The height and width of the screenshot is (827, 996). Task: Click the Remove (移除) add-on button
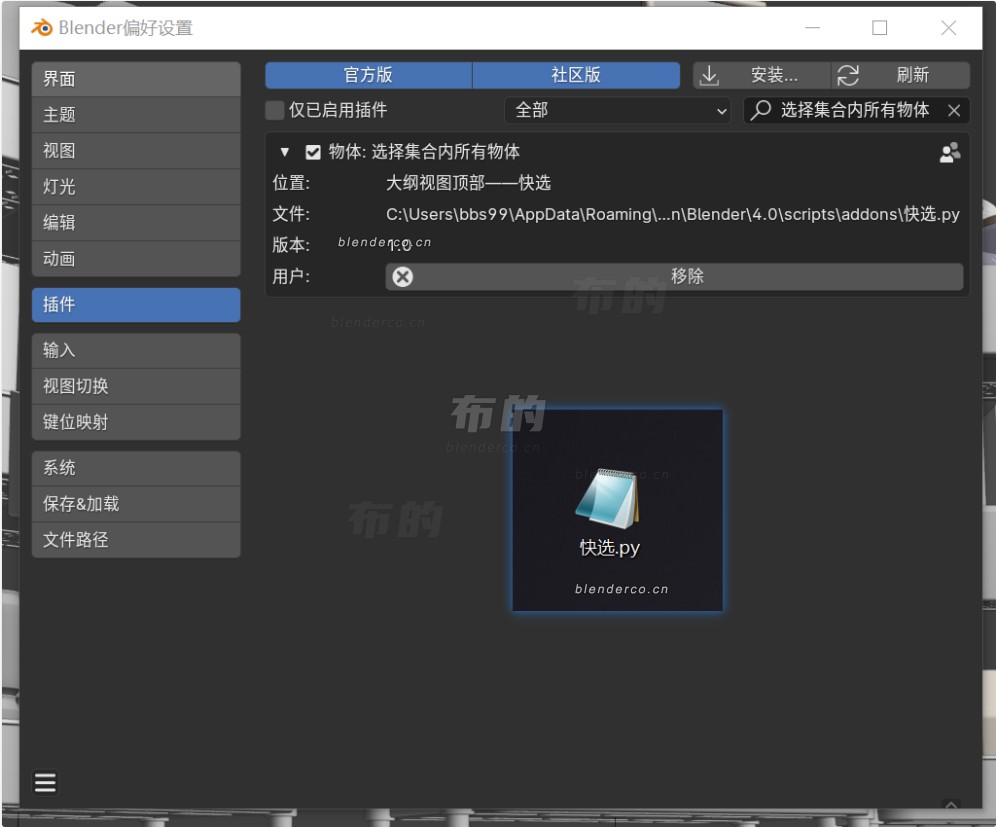point(674,277)
